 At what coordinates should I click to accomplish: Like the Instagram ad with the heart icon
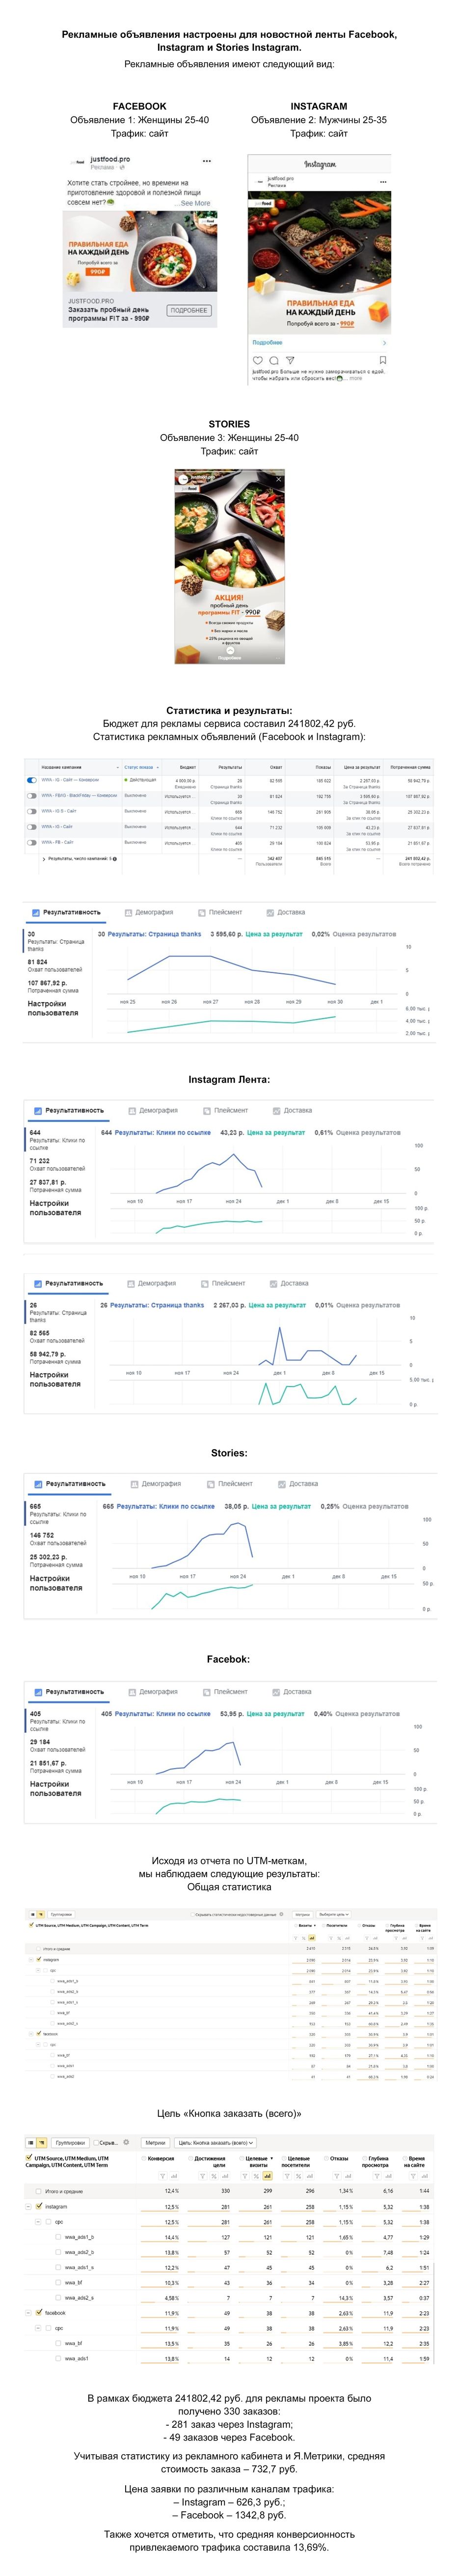257,360
